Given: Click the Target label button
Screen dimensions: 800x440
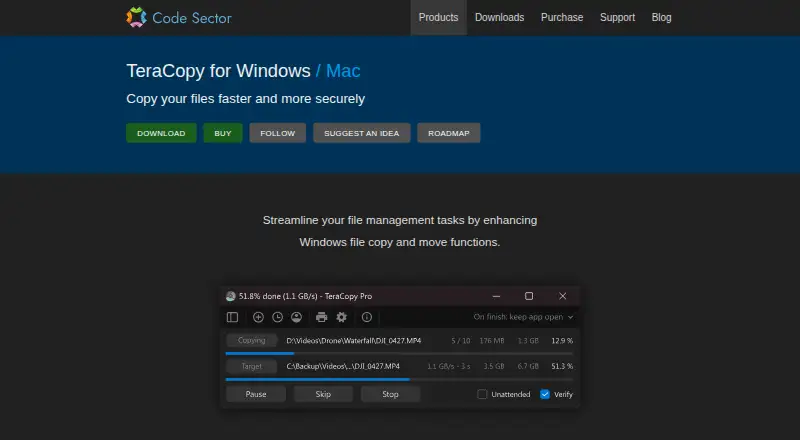Looking at the screenshot, I should (x=252, y=366).
